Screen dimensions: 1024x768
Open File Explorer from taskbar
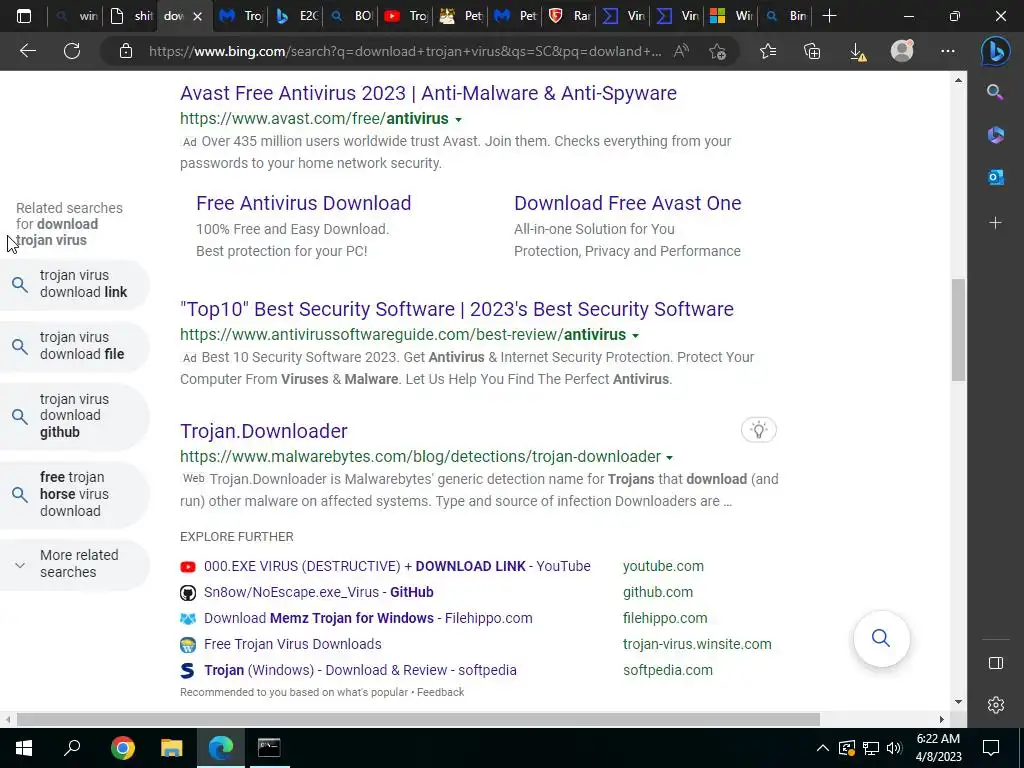coord(171,747)
